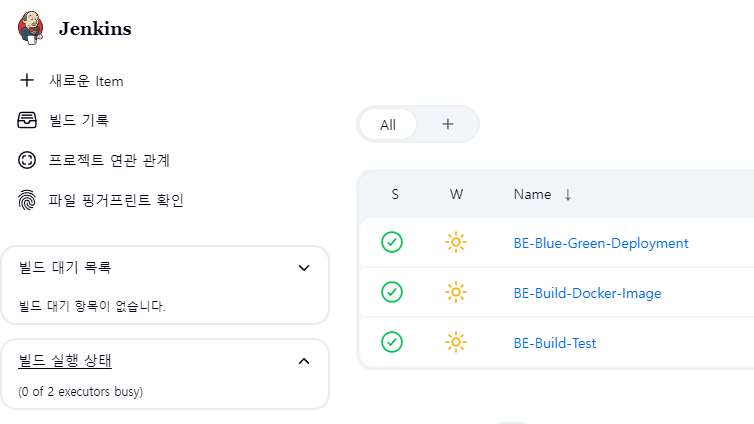Click the Name column sort arrow
Viewport: 754px width, 424px height.
coord(568,195)
